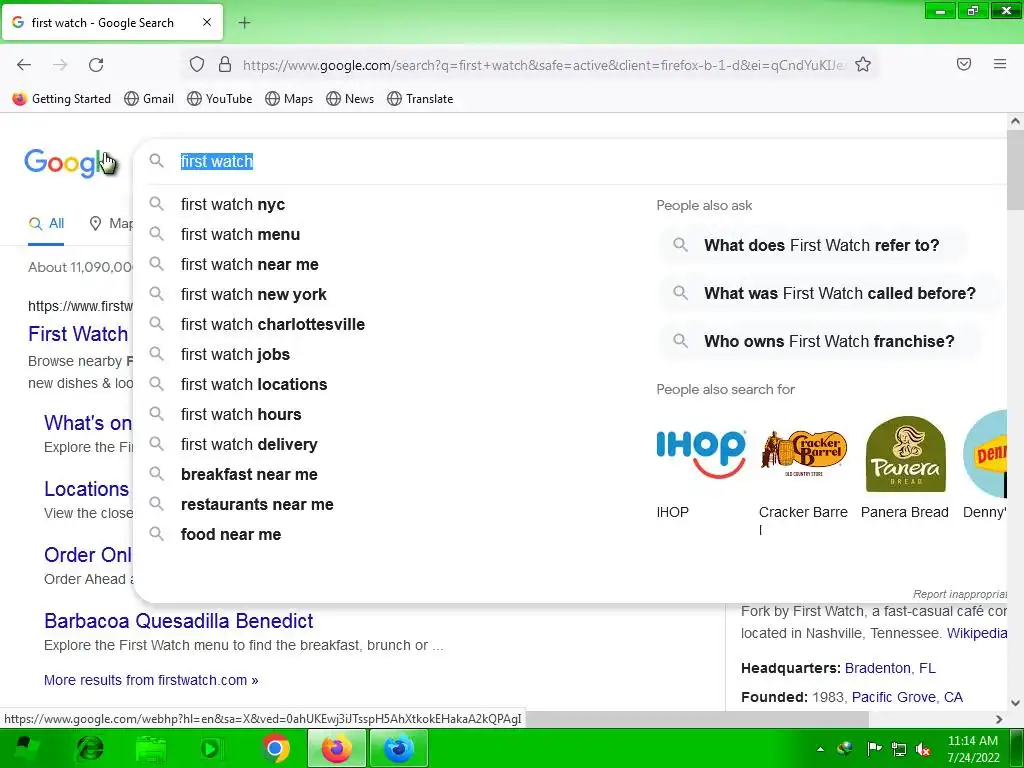The height and width of the screenshot is (768, 1024).
Task: Open the Maps bookmark in bookmarks toolbar
Action: coord(289,99)
